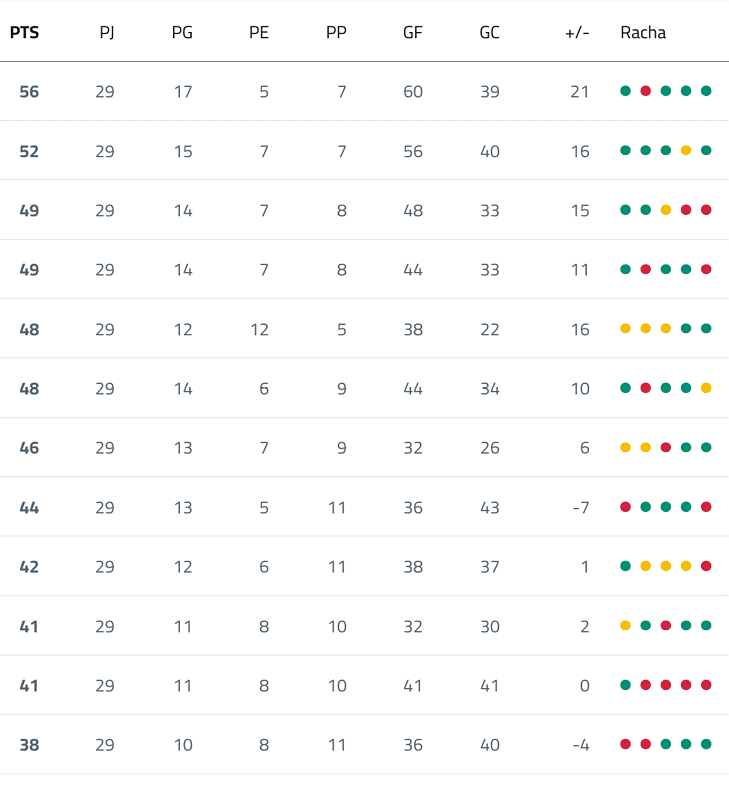Sort by the PTS column header

24,32
